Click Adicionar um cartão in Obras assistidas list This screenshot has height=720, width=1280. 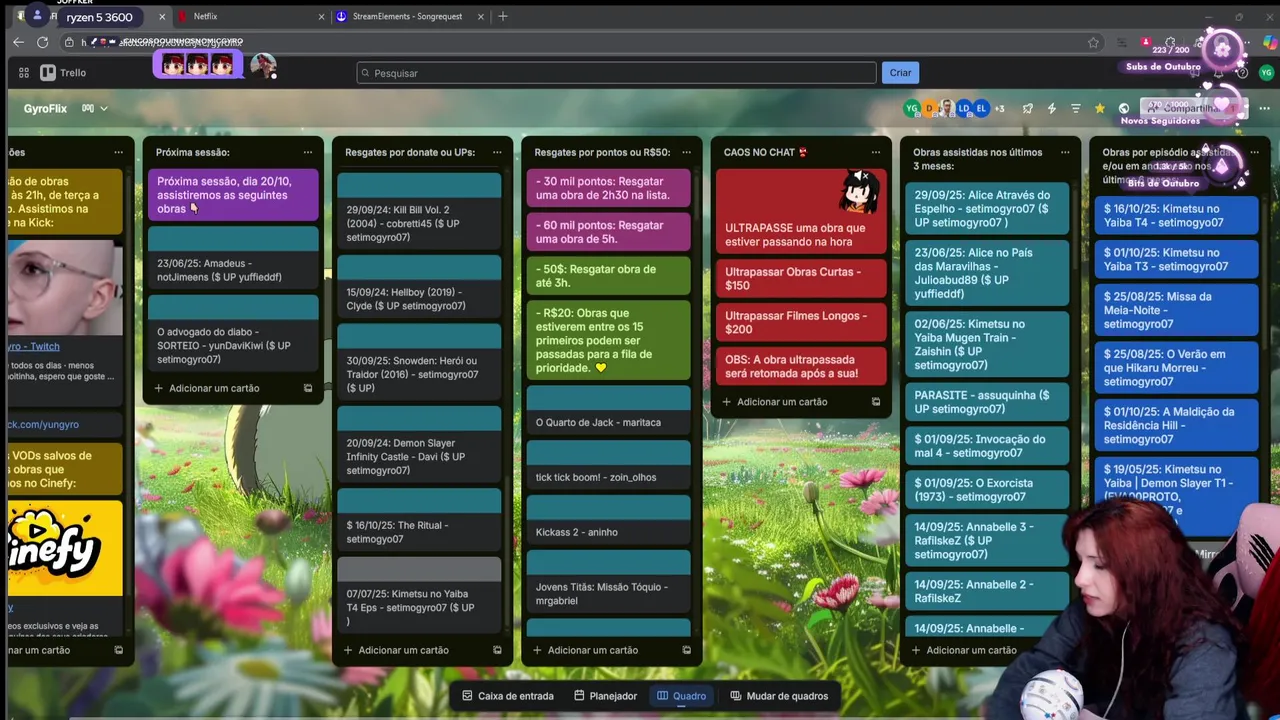971,650
